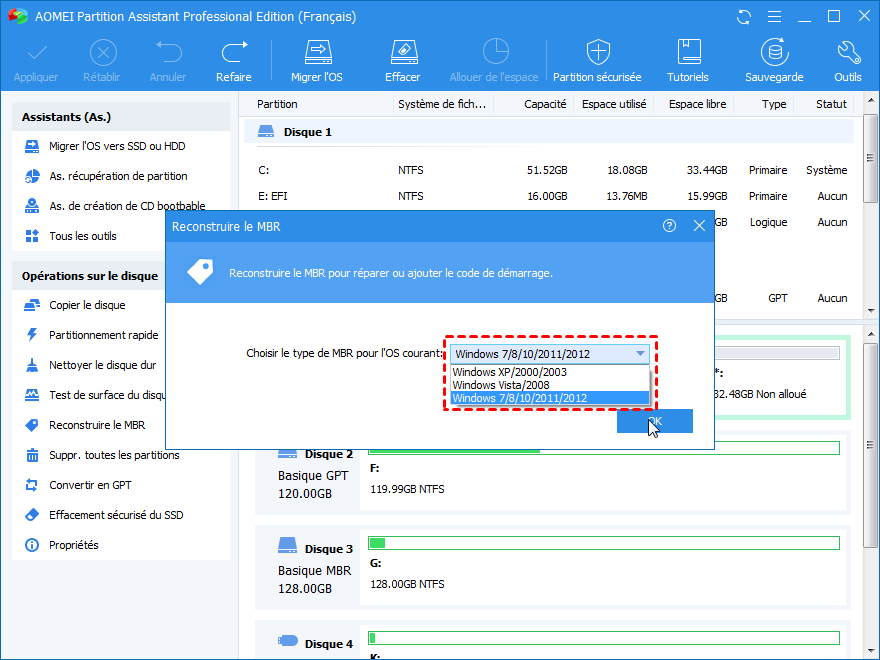The height and width of the screenshot is (660, 880).
Task: Select the Effacer toolbar icon
Action: pyautogui.click(x=402, y=60)
